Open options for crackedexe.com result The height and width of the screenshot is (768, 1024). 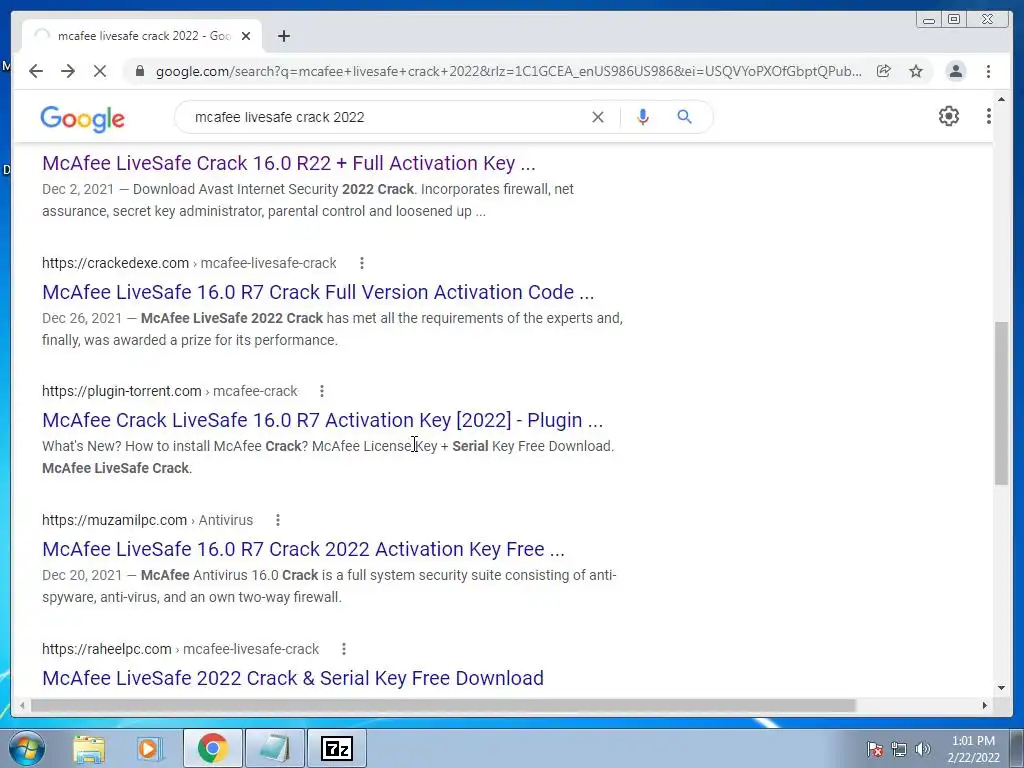click(362, 263)
